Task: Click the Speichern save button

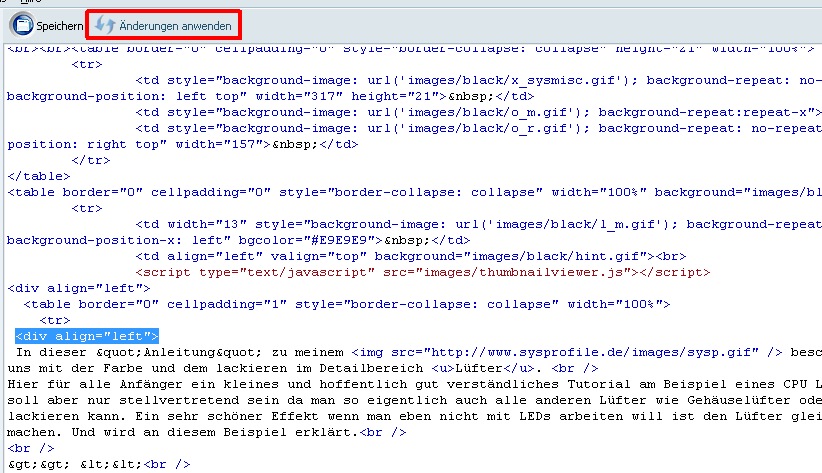Action: pos(46,25)
